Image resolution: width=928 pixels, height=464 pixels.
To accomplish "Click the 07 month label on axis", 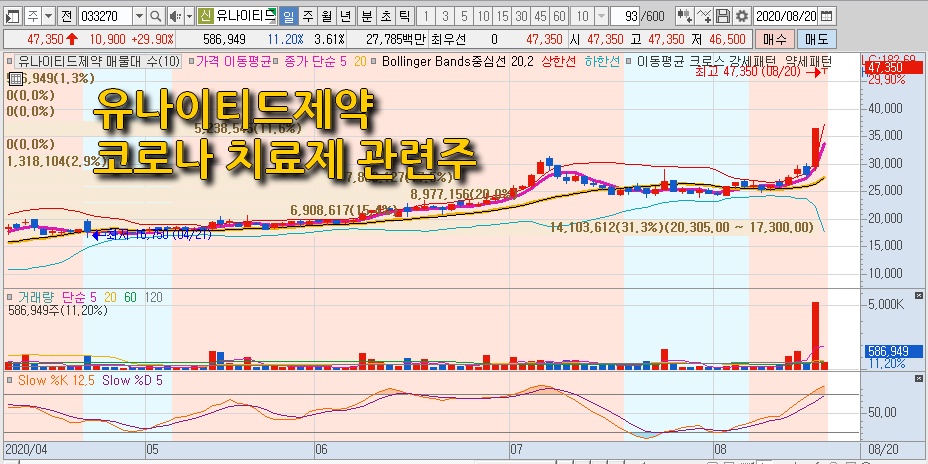I will 517,449.
